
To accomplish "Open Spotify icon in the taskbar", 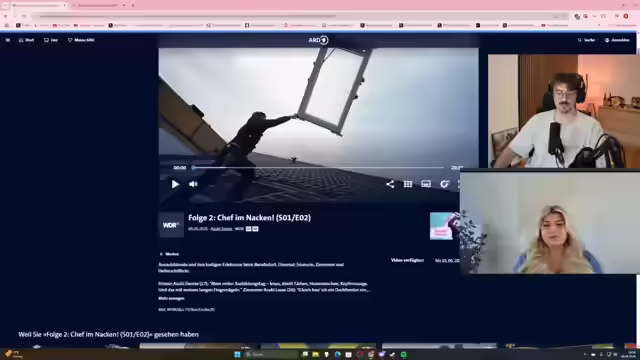I will point(403,354).
